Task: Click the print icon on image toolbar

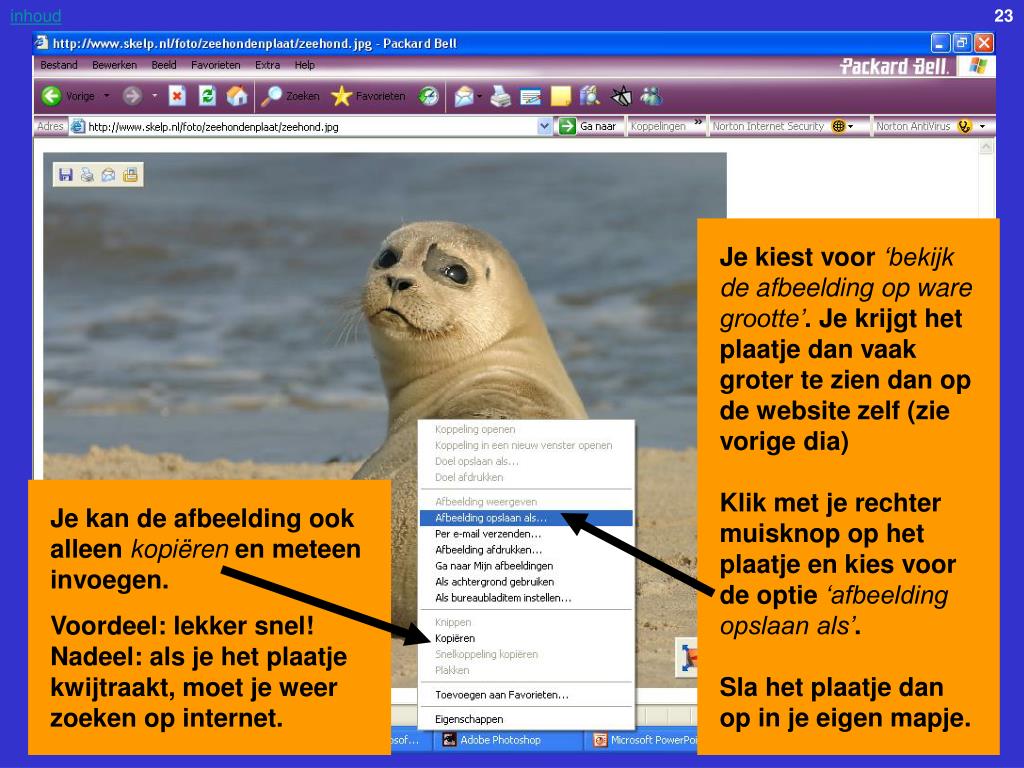Action: 87,174
